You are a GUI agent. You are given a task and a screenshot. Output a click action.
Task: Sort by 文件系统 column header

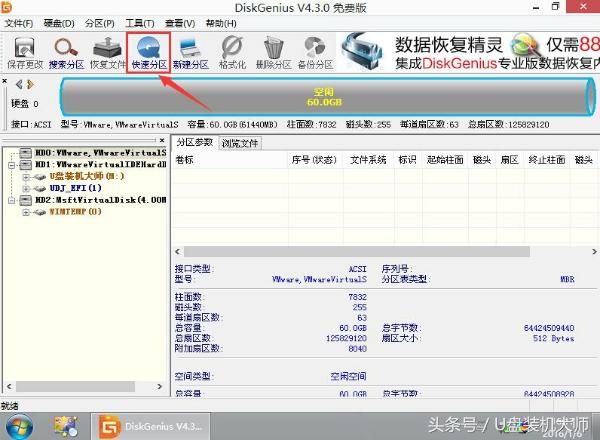click(x=368, y=160)
